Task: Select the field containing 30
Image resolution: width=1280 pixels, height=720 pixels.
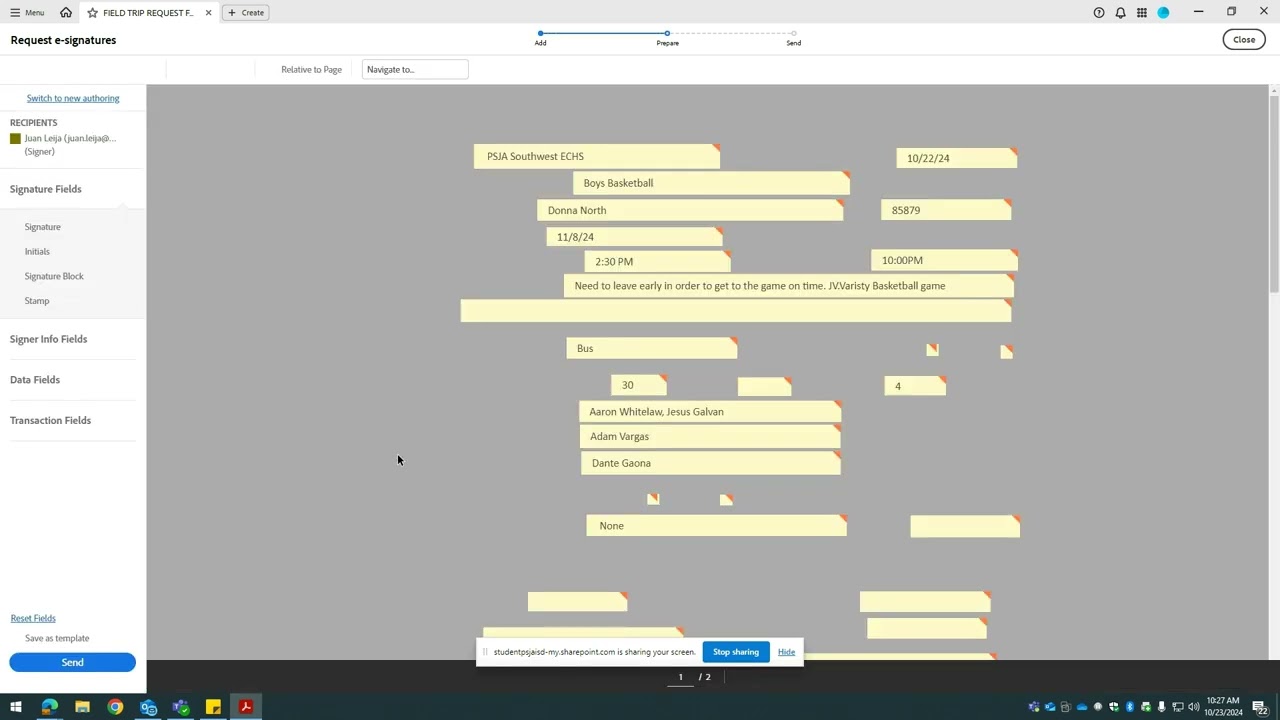Action: pos(639,385)
